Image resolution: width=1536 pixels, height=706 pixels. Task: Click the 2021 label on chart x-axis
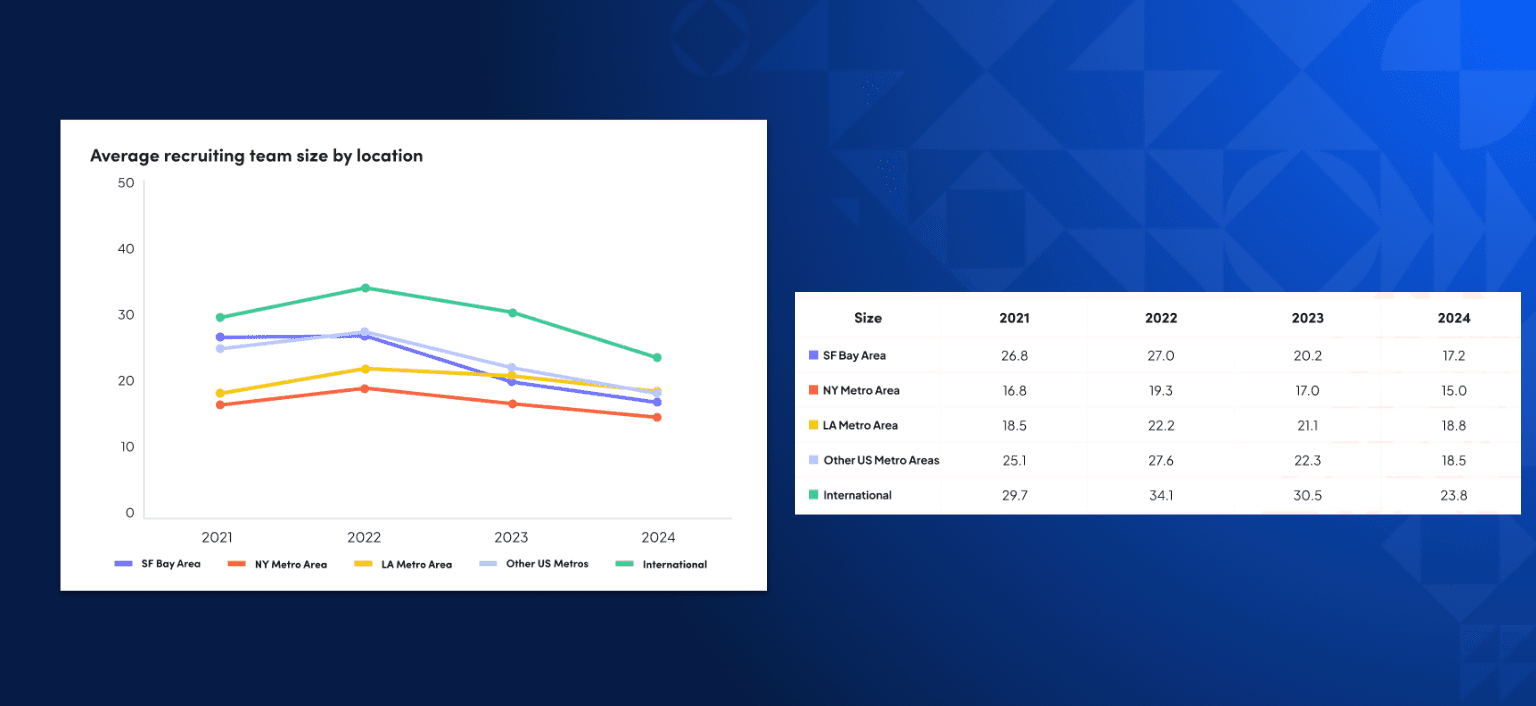point(218,537)
